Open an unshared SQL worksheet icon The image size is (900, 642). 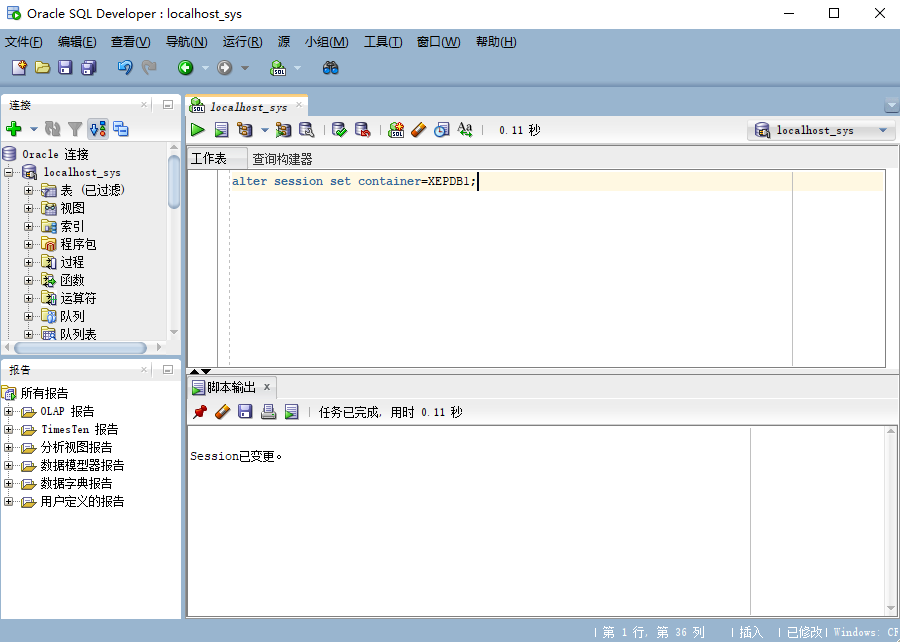coord(396,130)
